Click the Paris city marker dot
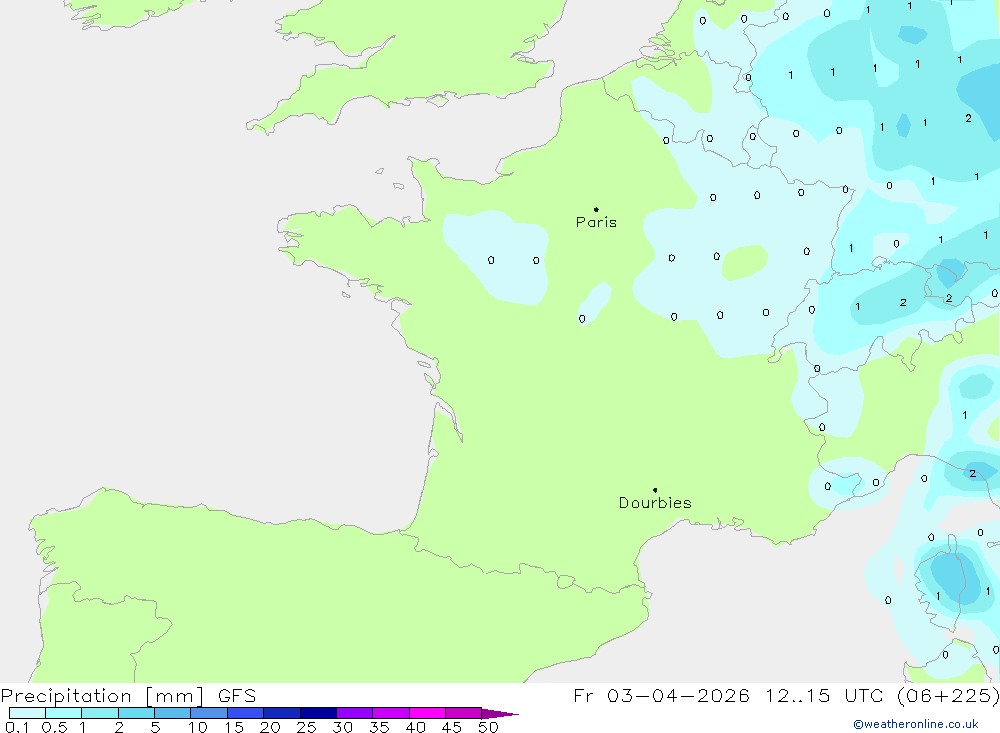Viewport: 1000px width, 733px height. 596,210
